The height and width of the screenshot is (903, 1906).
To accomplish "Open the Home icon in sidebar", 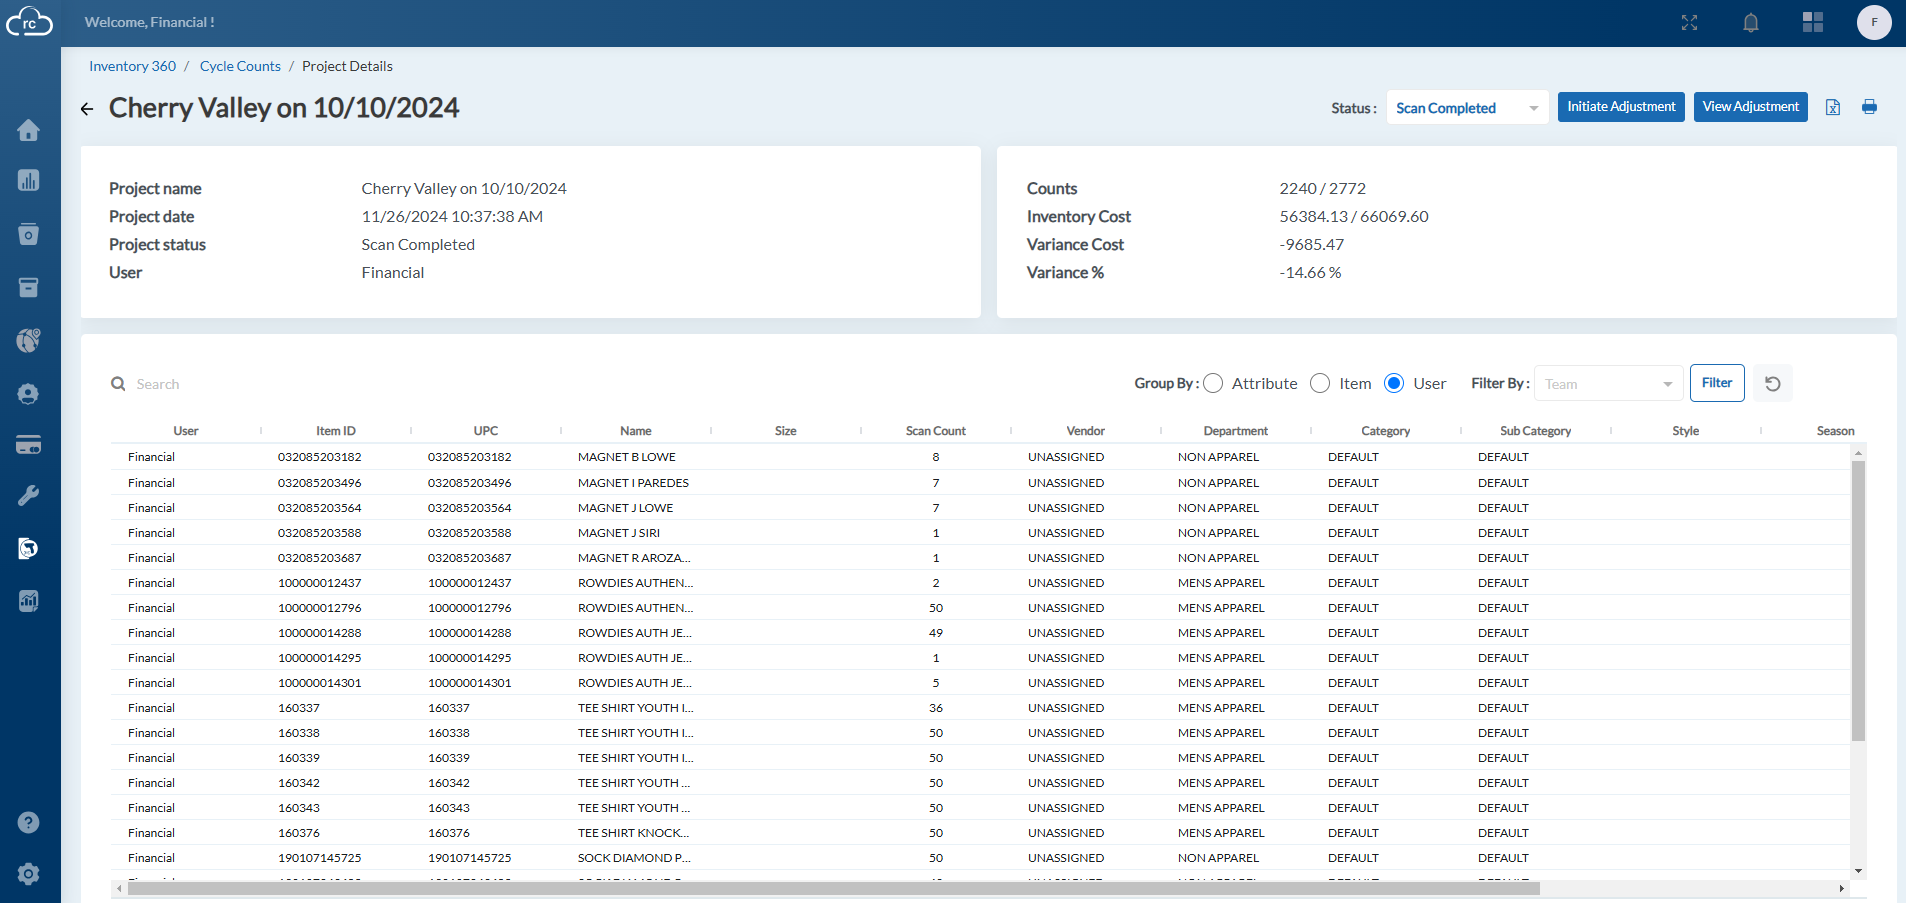I will tap(29, 130).
